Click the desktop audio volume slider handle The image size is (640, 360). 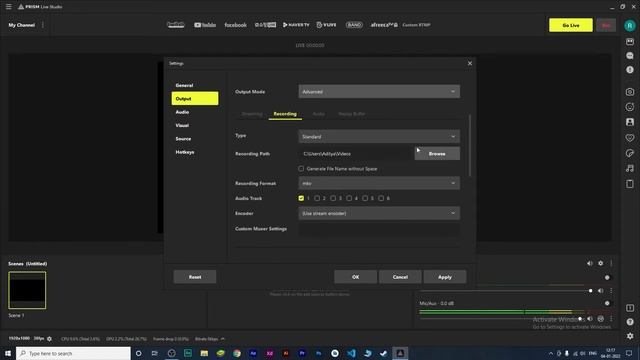[590, 291]
